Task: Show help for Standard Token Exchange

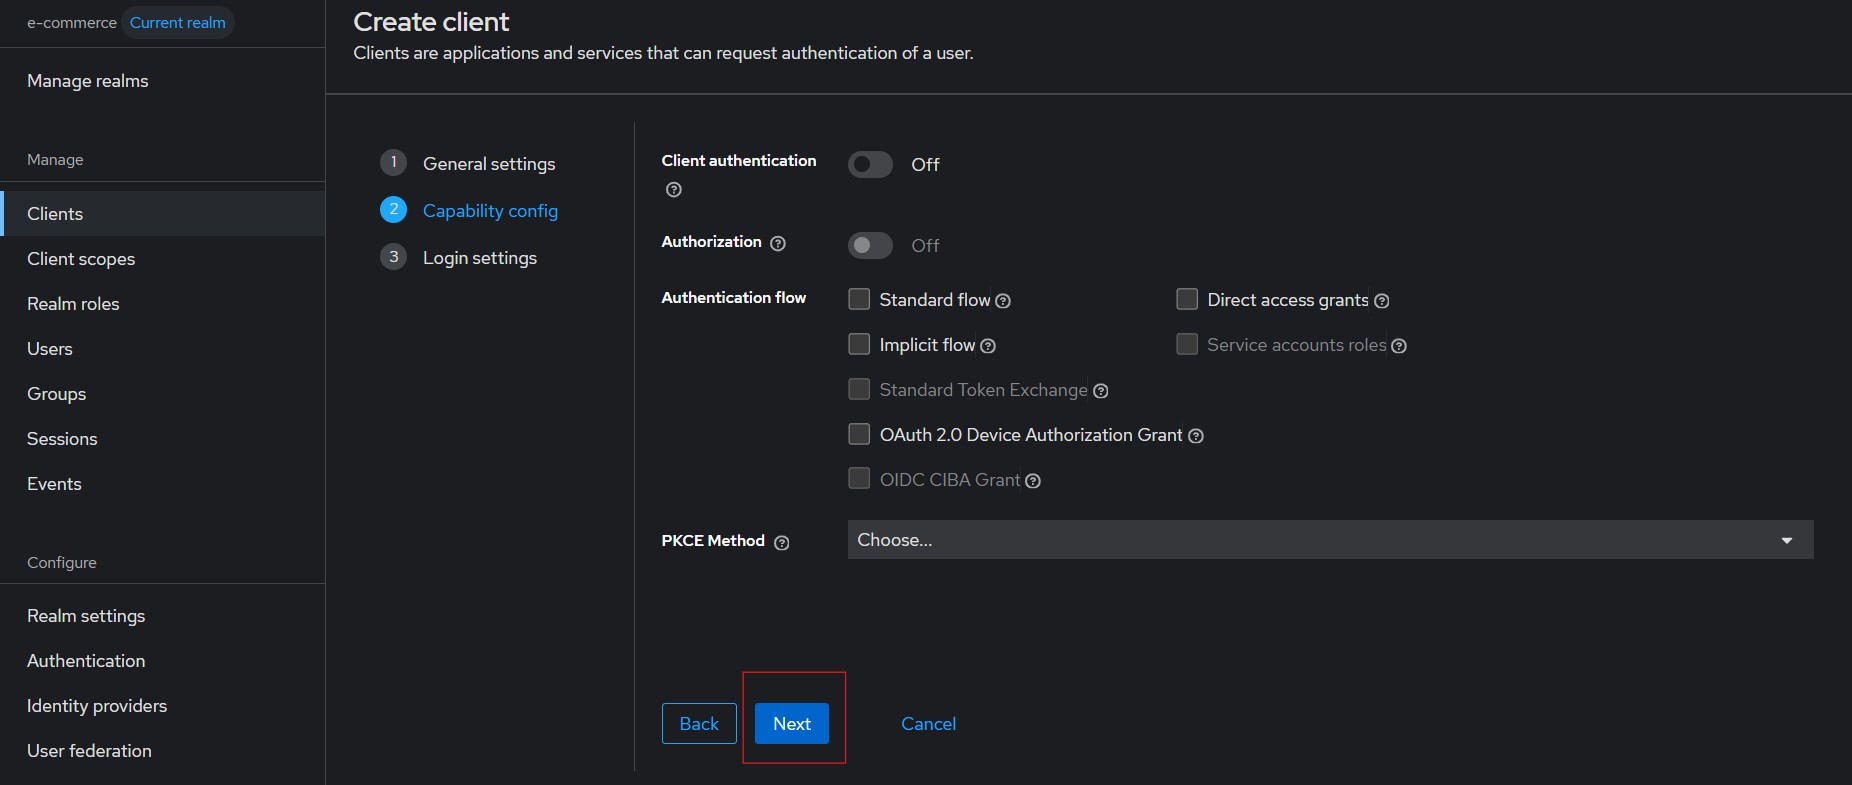Action: 1101,391
